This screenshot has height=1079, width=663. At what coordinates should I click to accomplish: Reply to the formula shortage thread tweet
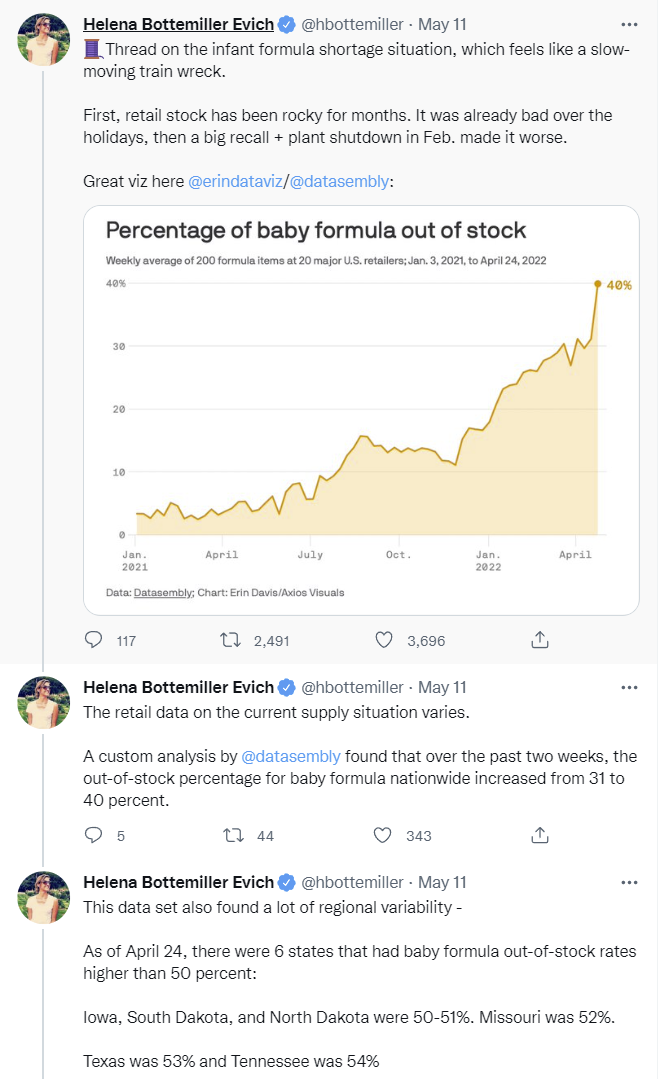(94, 640)
